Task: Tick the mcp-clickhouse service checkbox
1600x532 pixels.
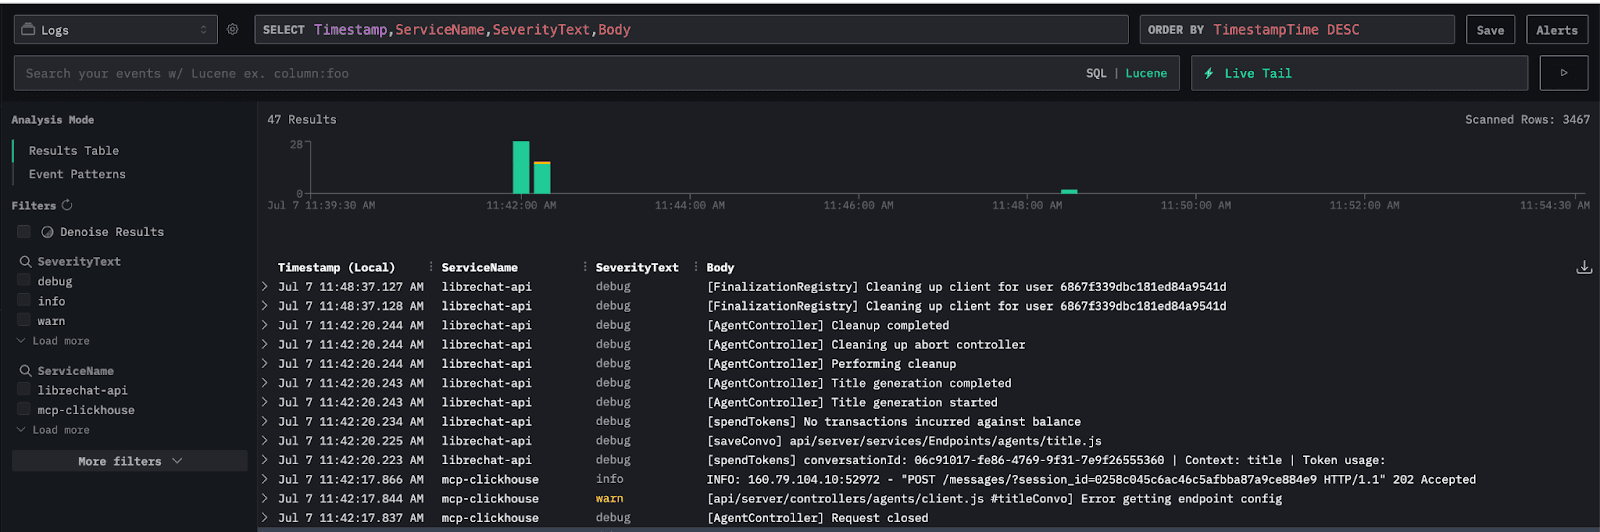Action: tap(24, 409)
